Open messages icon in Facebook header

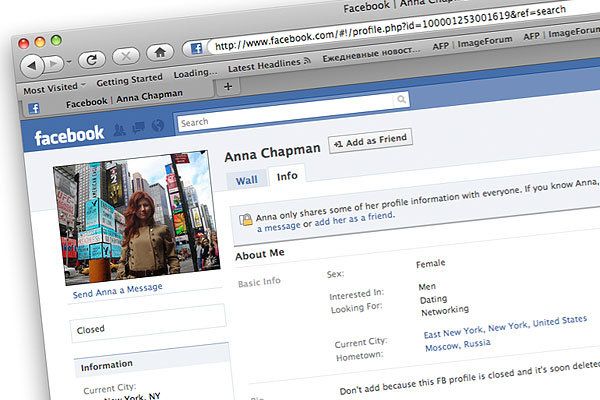tap(138, 127)
